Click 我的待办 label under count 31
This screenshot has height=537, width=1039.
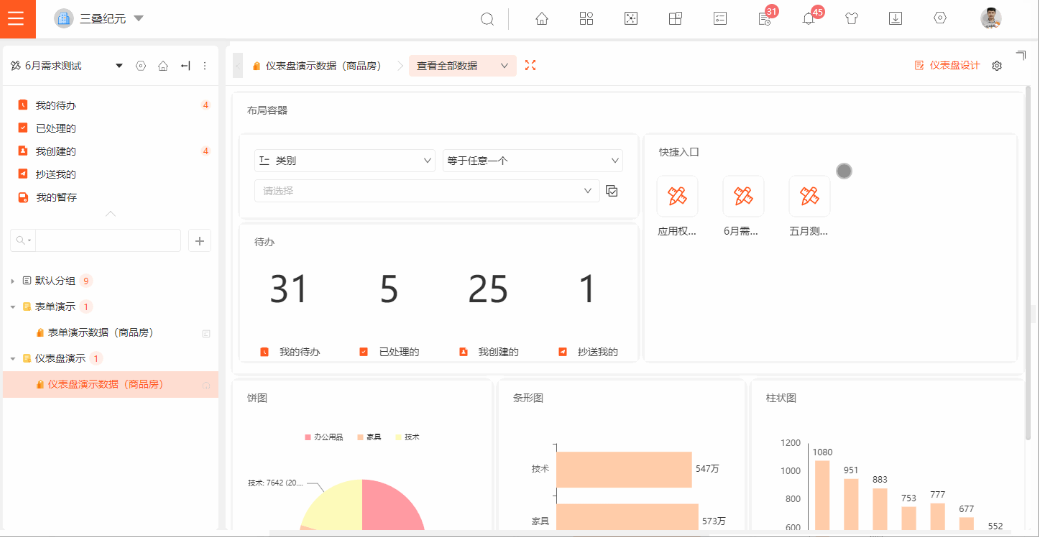tap(300, 352)
